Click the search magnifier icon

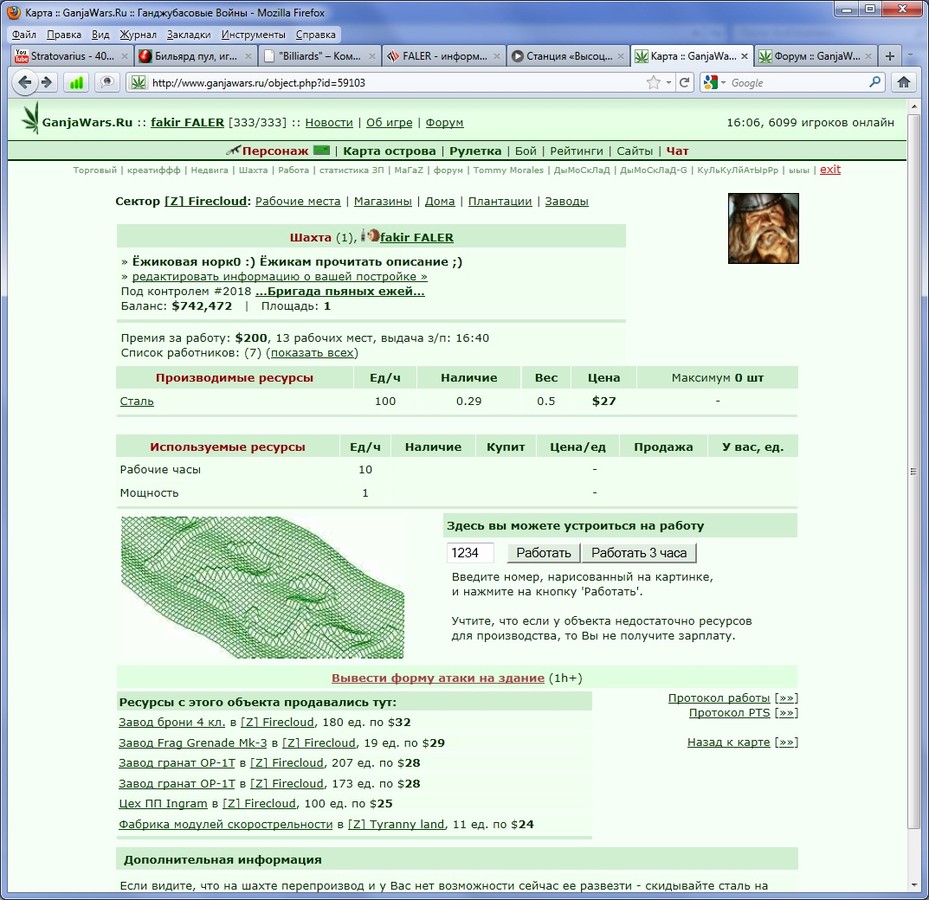click(x=874, y=82)
